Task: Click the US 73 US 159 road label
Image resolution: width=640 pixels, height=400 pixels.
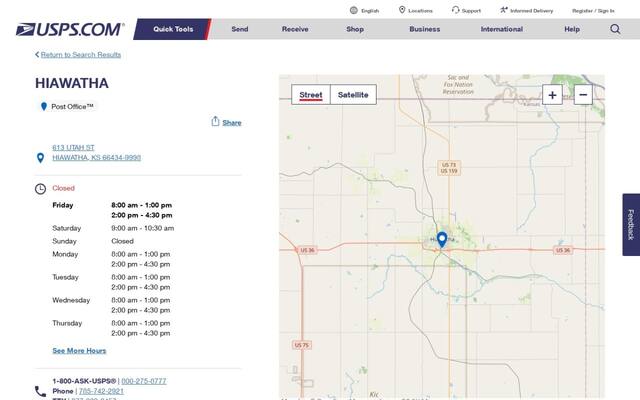Action: (449, 168)
